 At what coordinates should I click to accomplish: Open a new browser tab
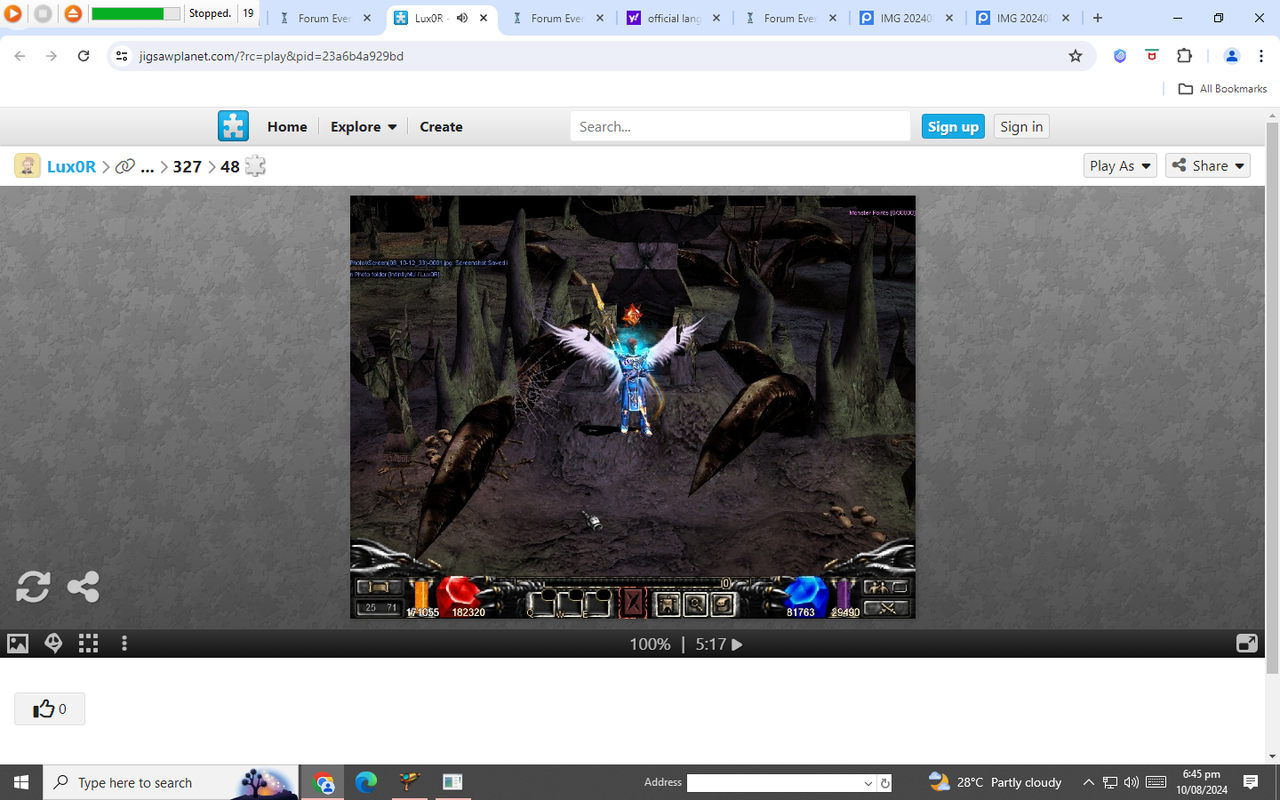pos(1098,18)
